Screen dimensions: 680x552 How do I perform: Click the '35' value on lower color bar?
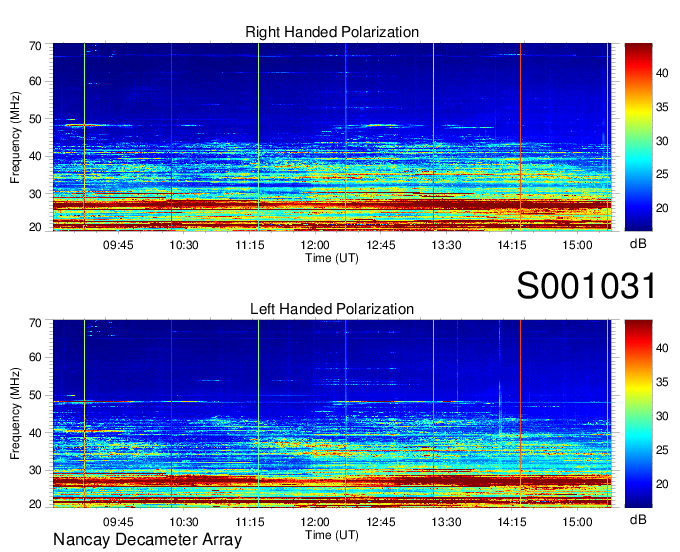pyautogui.click(x=662, y=382)
